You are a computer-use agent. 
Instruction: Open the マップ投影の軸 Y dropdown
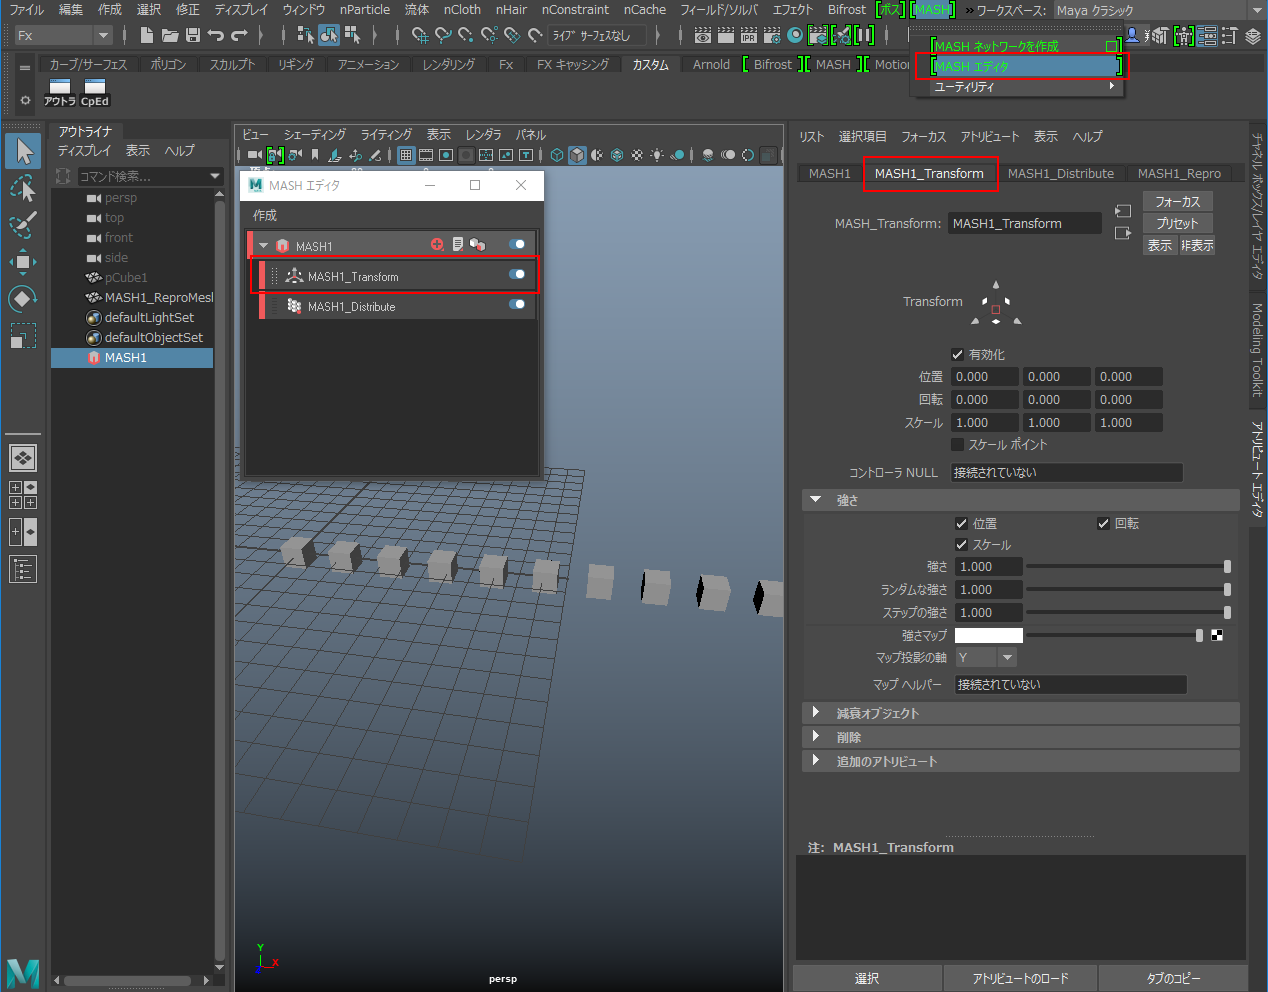pos(986,657)
